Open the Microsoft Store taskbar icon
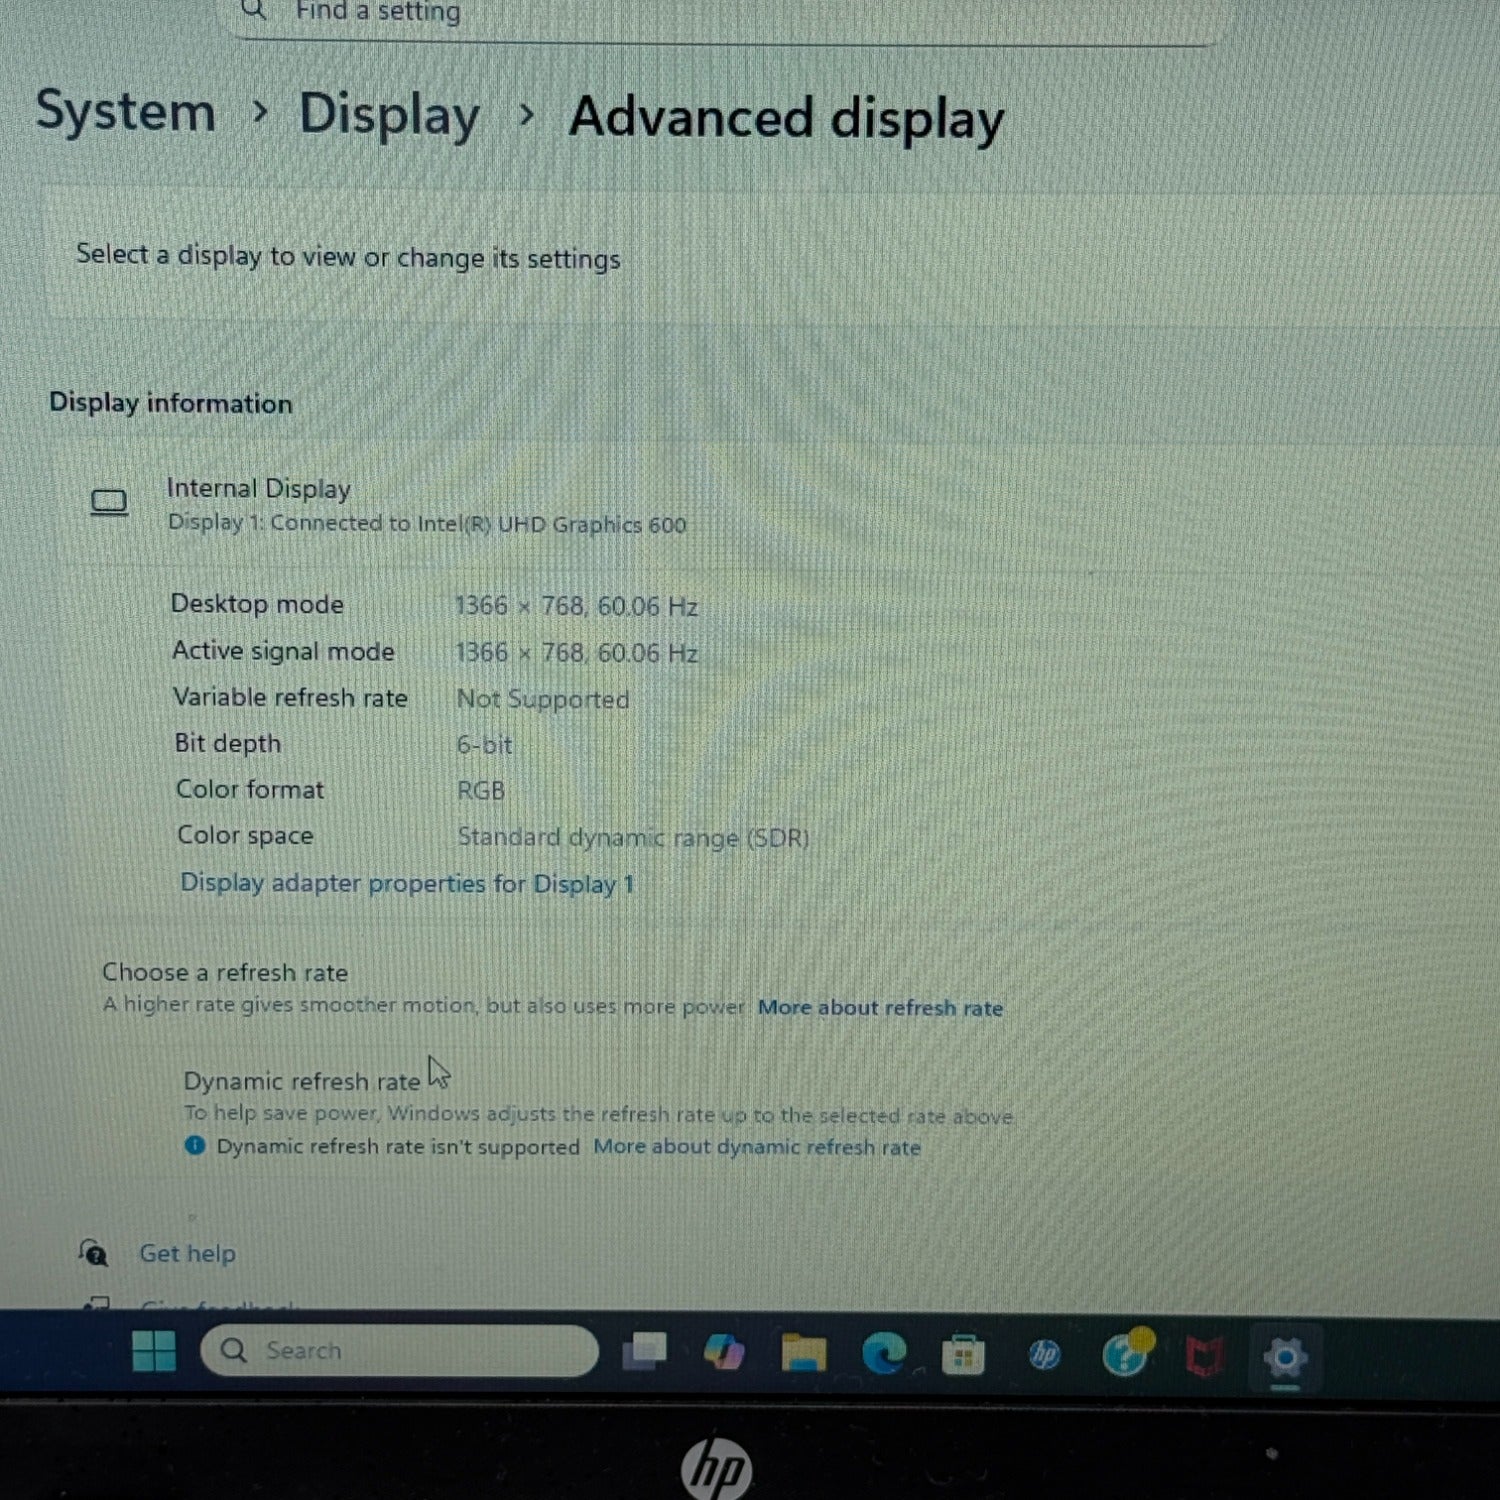1500x1500 pixels. pyautogui.click(x=963, y=1356)
